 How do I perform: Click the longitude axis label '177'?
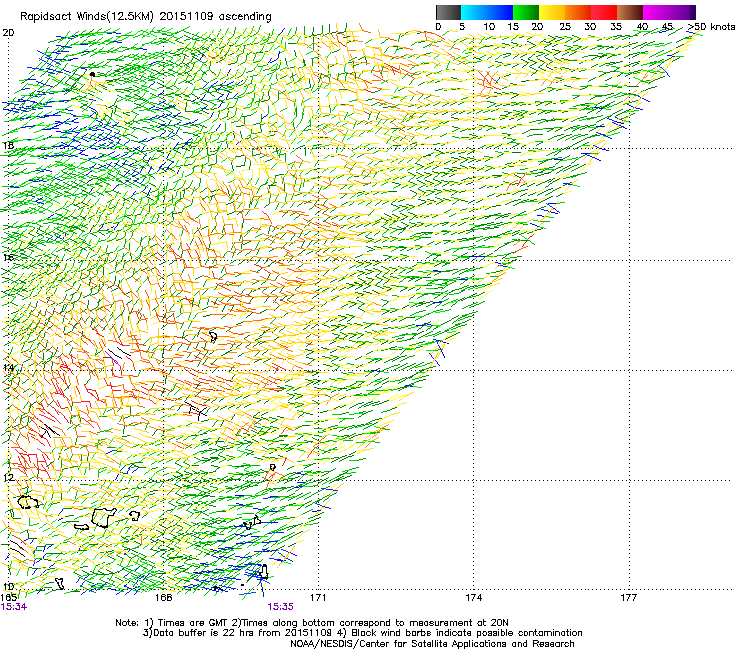pos(628,598)
